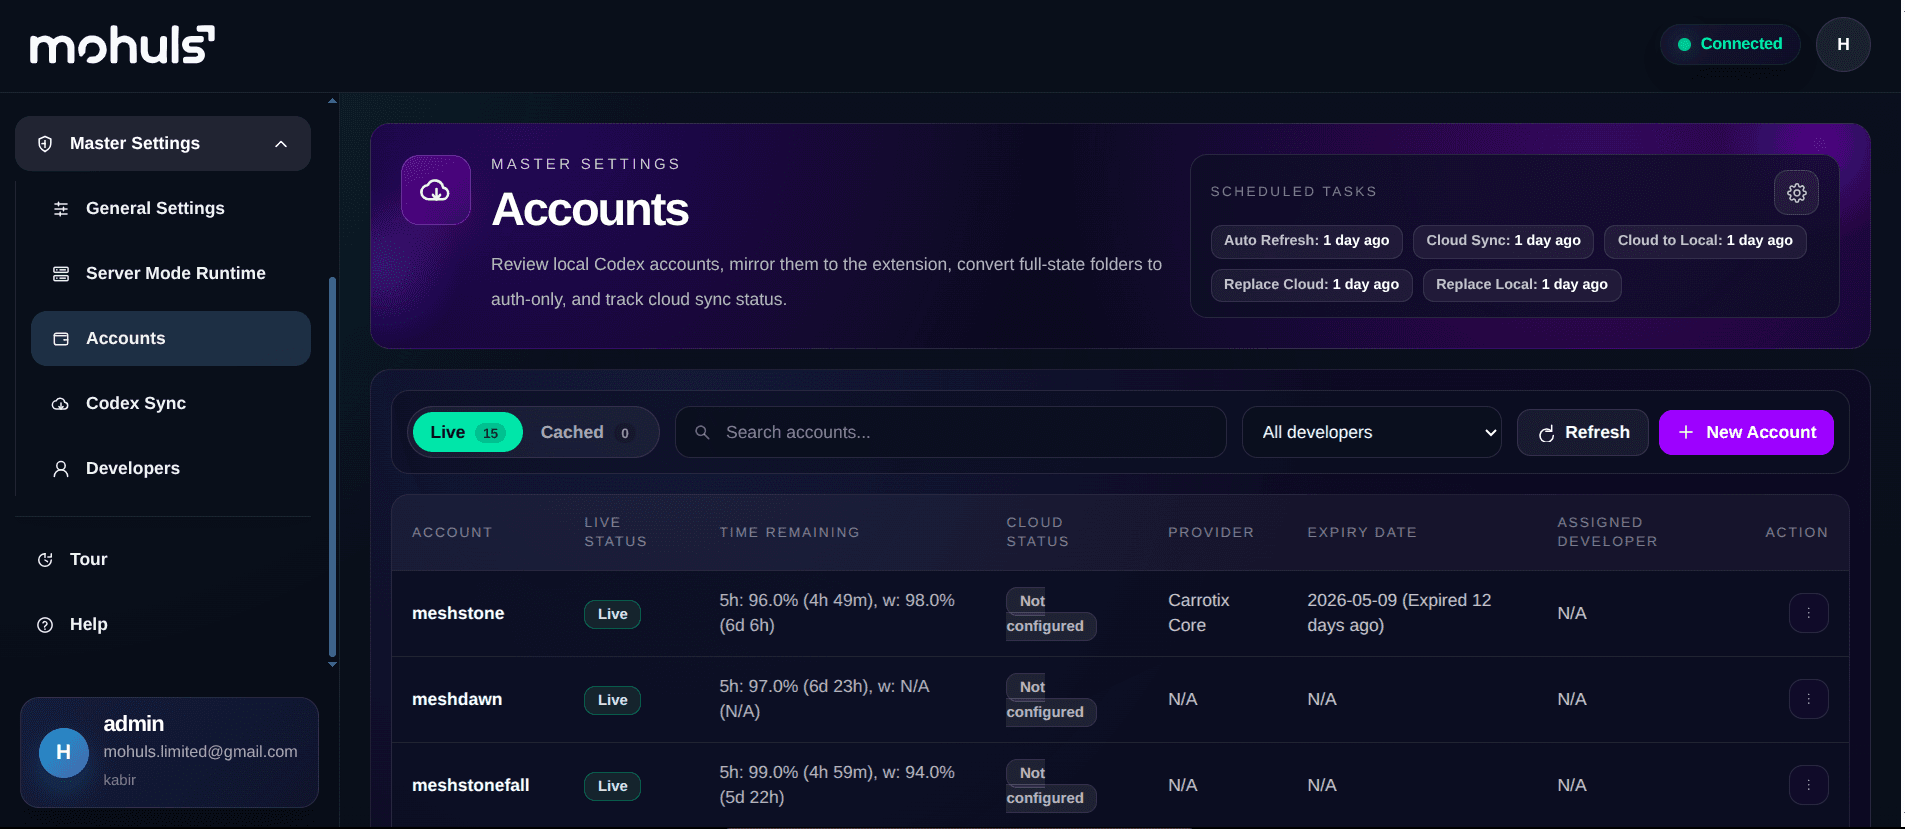
Task: Click the mohuls.limited@gmail.com email text
Action: point(200,751)
